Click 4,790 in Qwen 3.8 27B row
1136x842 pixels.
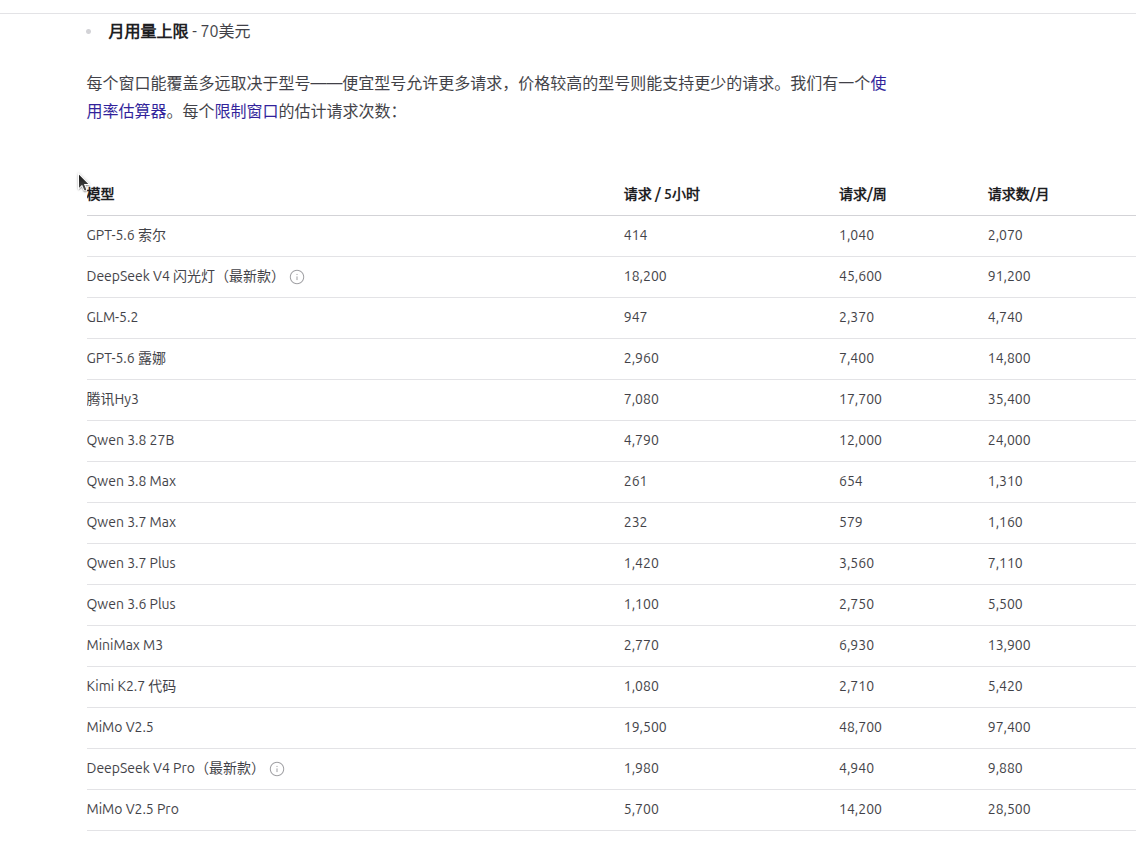(641, 440)
